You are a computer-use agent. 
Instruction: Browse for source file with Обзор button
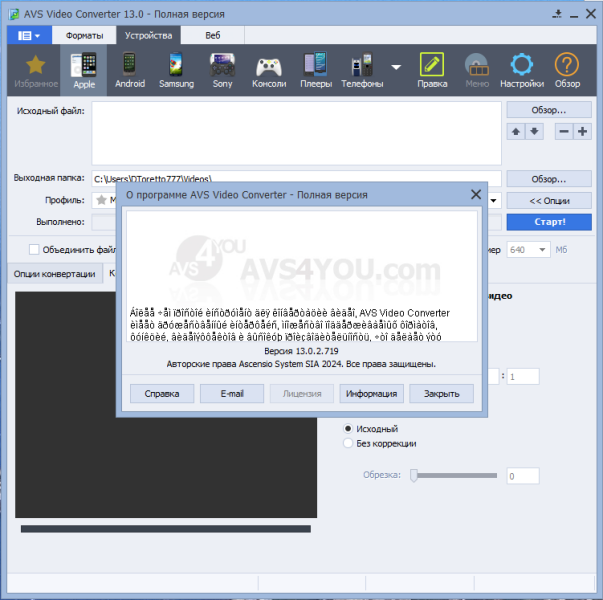tap(549, 110)
